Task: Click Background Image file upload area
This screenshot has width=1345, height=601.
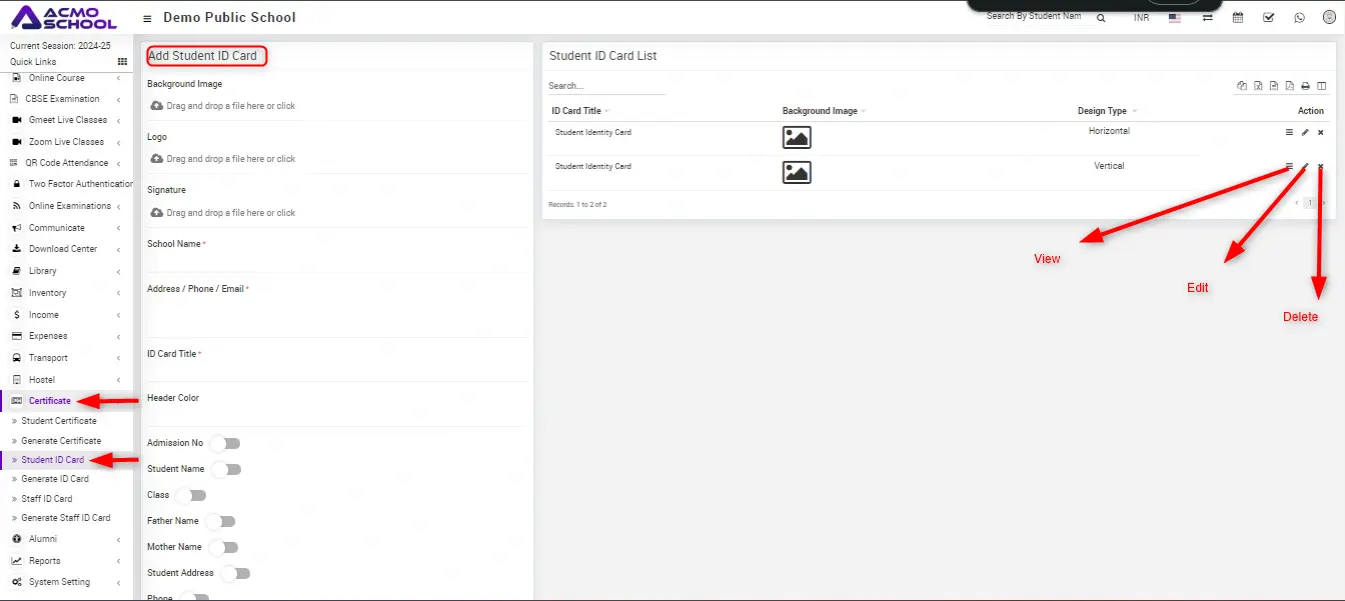Action: pyautogui.click(x=230, y=106)
